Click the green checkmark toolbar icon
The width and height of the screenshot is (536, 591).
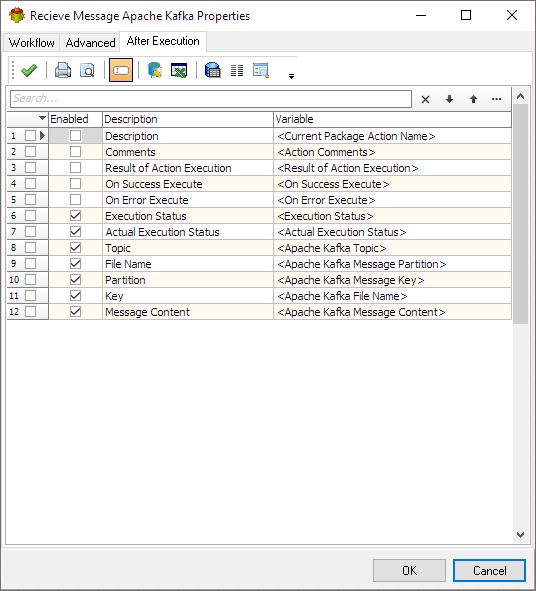29,70
